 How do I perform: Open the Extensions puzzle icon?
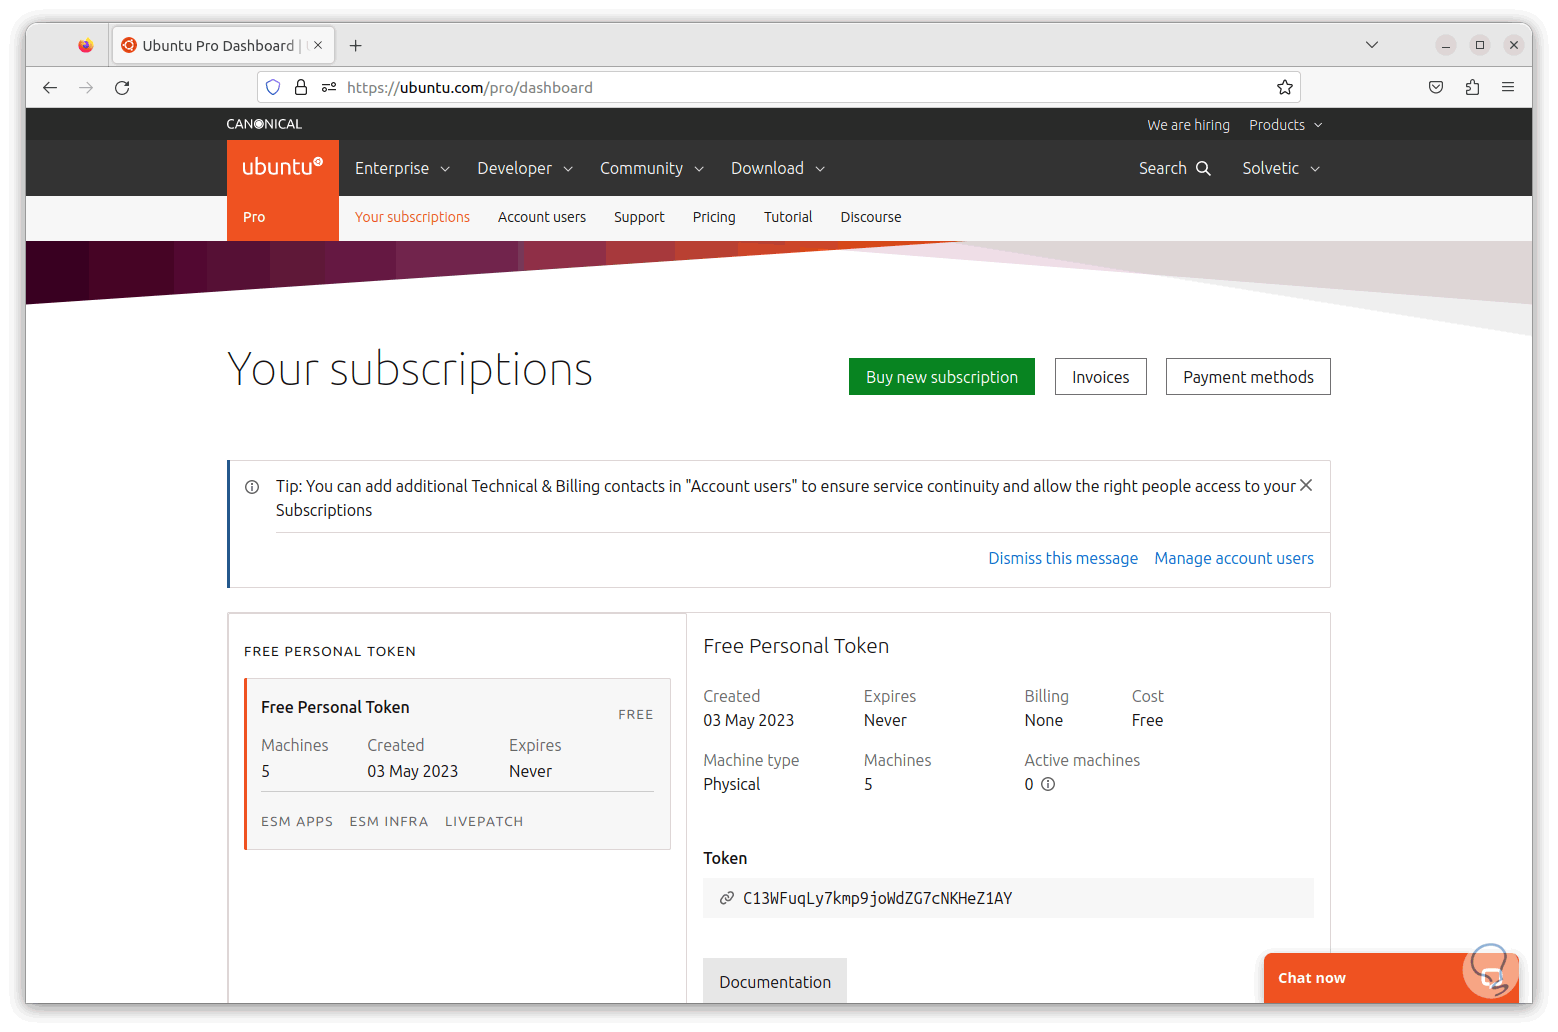(x=1472, y=88)
